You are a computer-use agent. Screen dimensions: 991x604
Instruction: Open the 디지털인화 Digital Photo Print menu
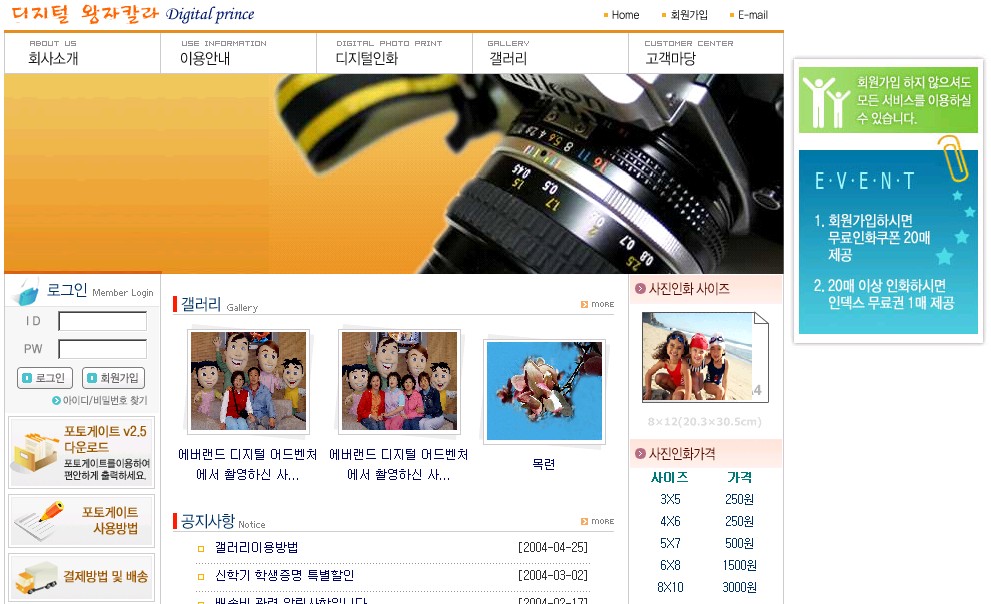click(x=389, y=52)
